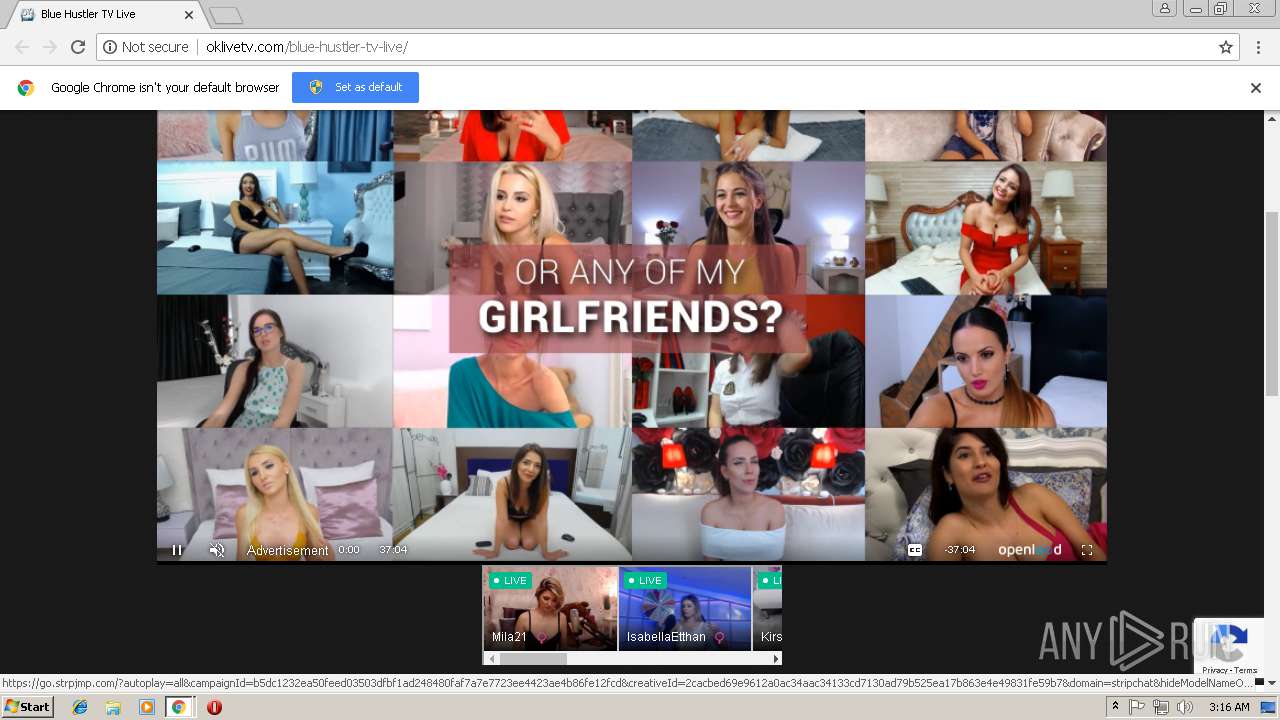The width and height of the screenshot is (1280, 720).
Task: Open the red Opera-style taskbar icon
Action: pos(213,707)
